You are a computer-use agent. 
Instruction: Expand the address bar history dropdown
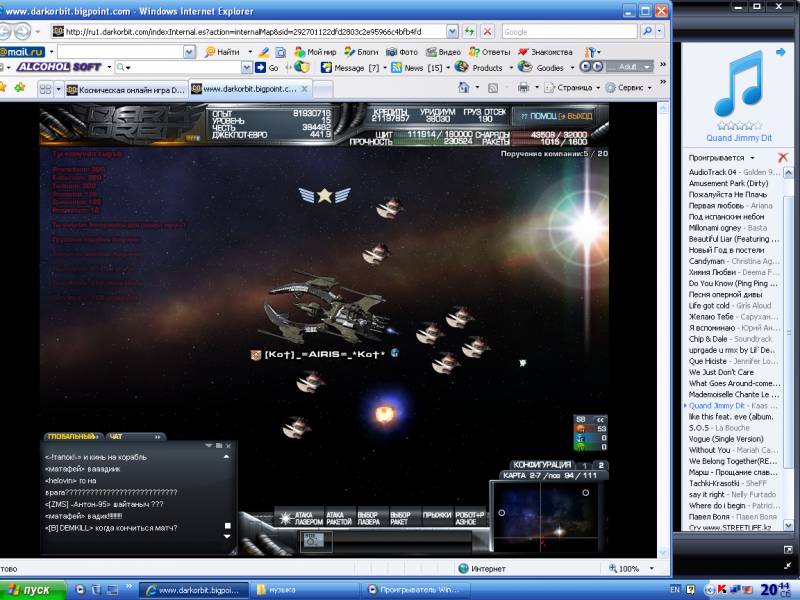(452, 32)
